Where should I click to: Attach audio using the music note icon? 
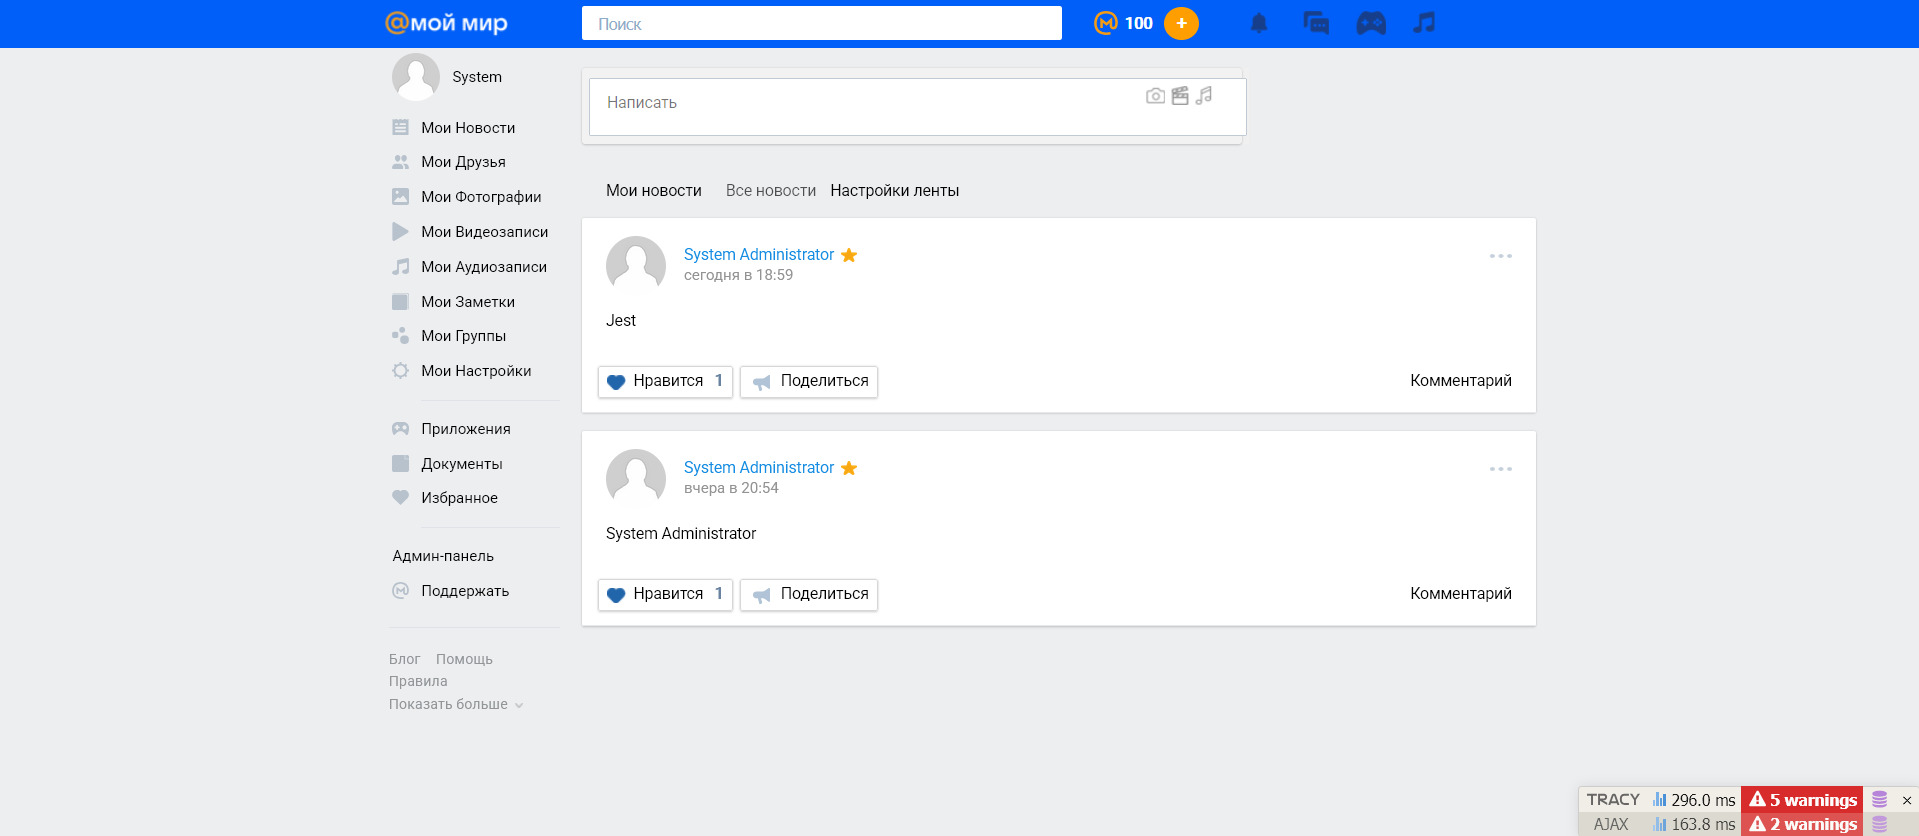click(x=1204, y=96)
